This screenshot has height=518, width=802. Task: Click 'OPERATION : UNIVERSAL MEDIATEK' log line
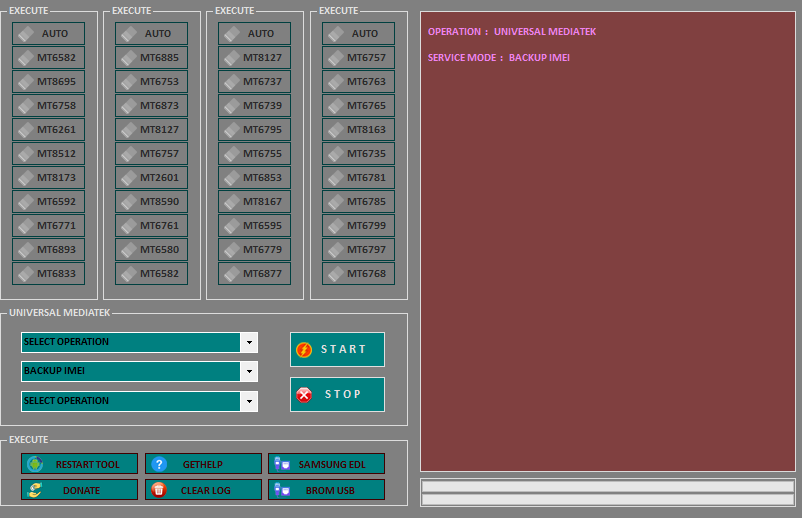point(511,32)
